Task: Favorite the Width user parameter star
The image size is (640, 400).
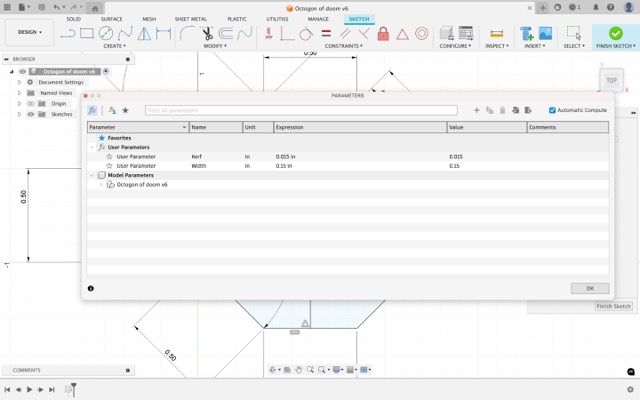Action: [x=109, y=166]
